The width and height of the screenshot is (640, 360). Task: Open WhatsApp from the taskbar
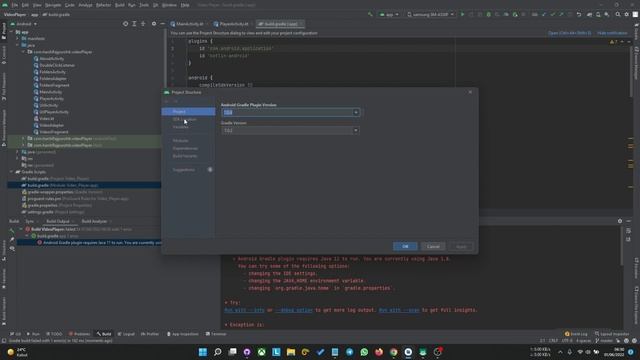[x=364, y=352]
